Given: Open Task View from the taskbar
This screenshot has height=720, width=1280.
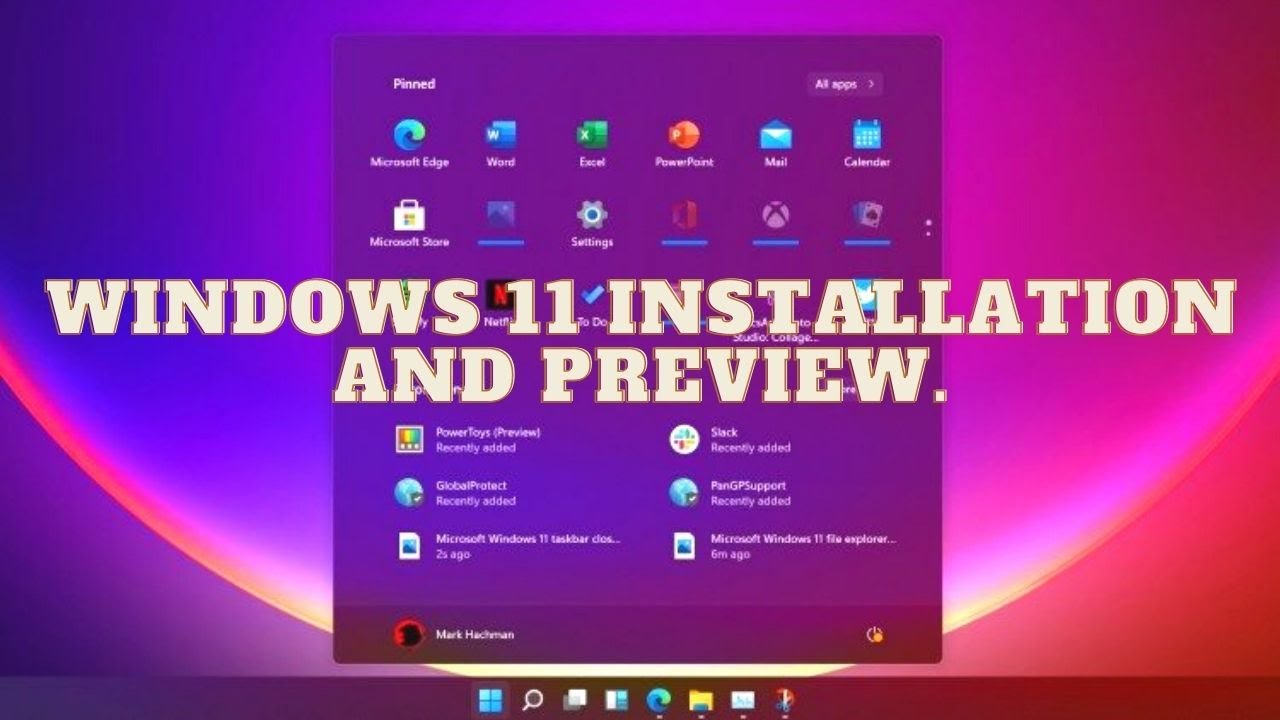Looking at the screenshot, I should pos(574,701).
